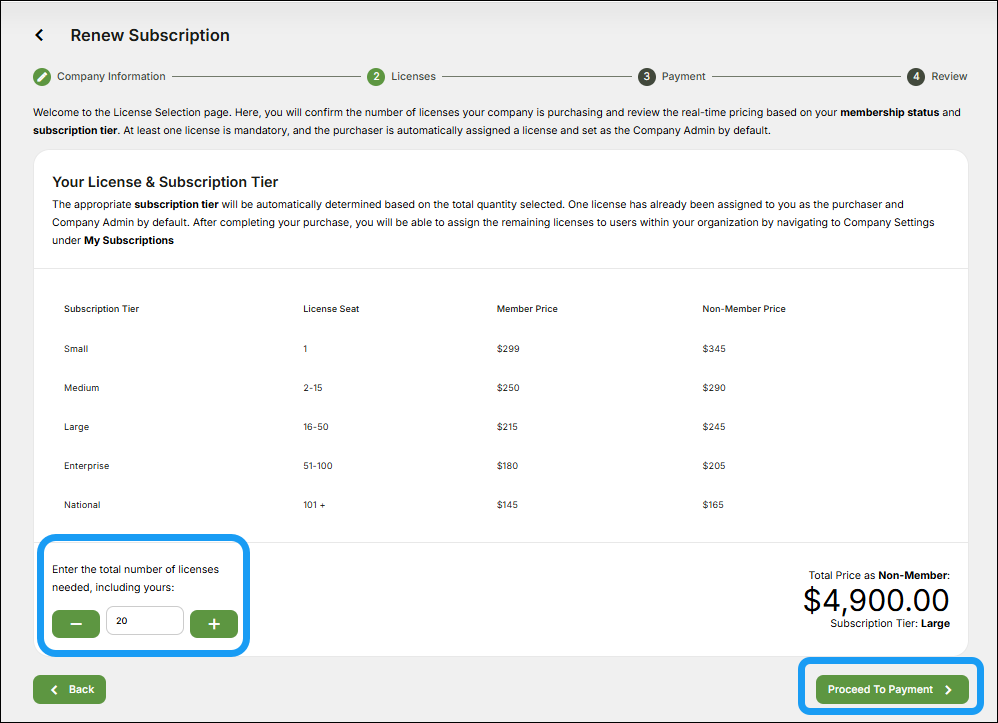998x723 pixels.
Task: Click the Licenses step label text
Action: tap(413, 76)
